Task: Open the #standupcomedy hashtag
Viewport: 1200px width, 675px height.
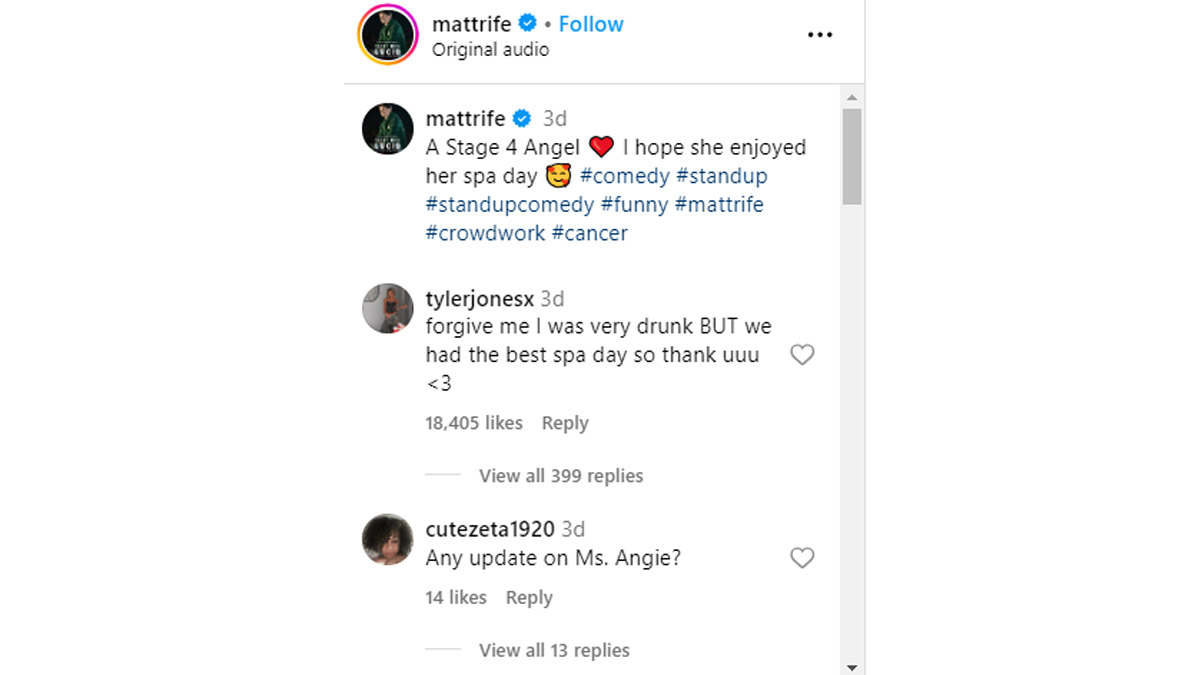Action: pos(510,204)
